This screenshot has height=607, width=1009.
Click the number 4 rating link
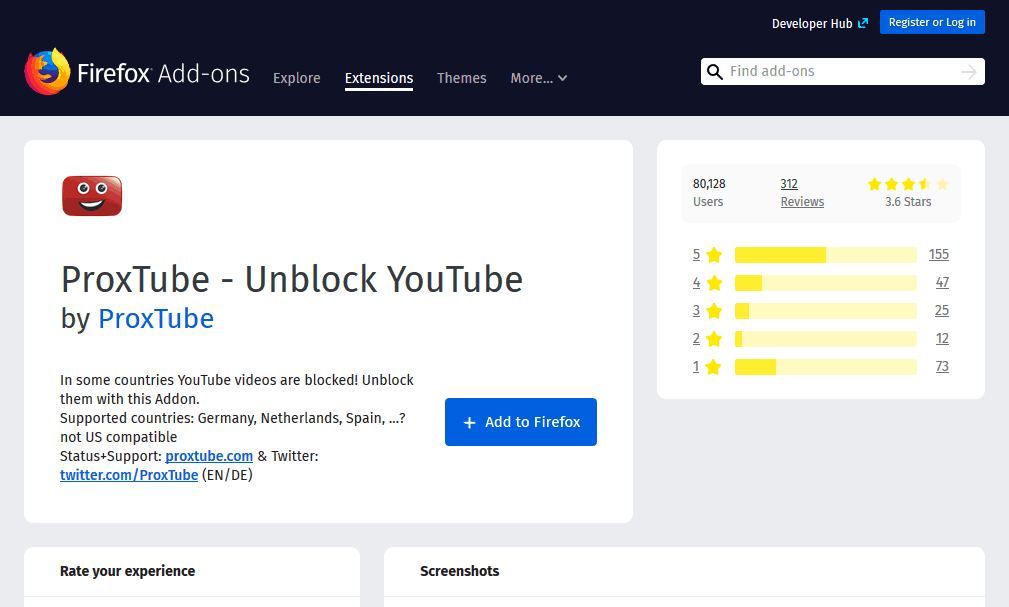(x=696, y=283)
